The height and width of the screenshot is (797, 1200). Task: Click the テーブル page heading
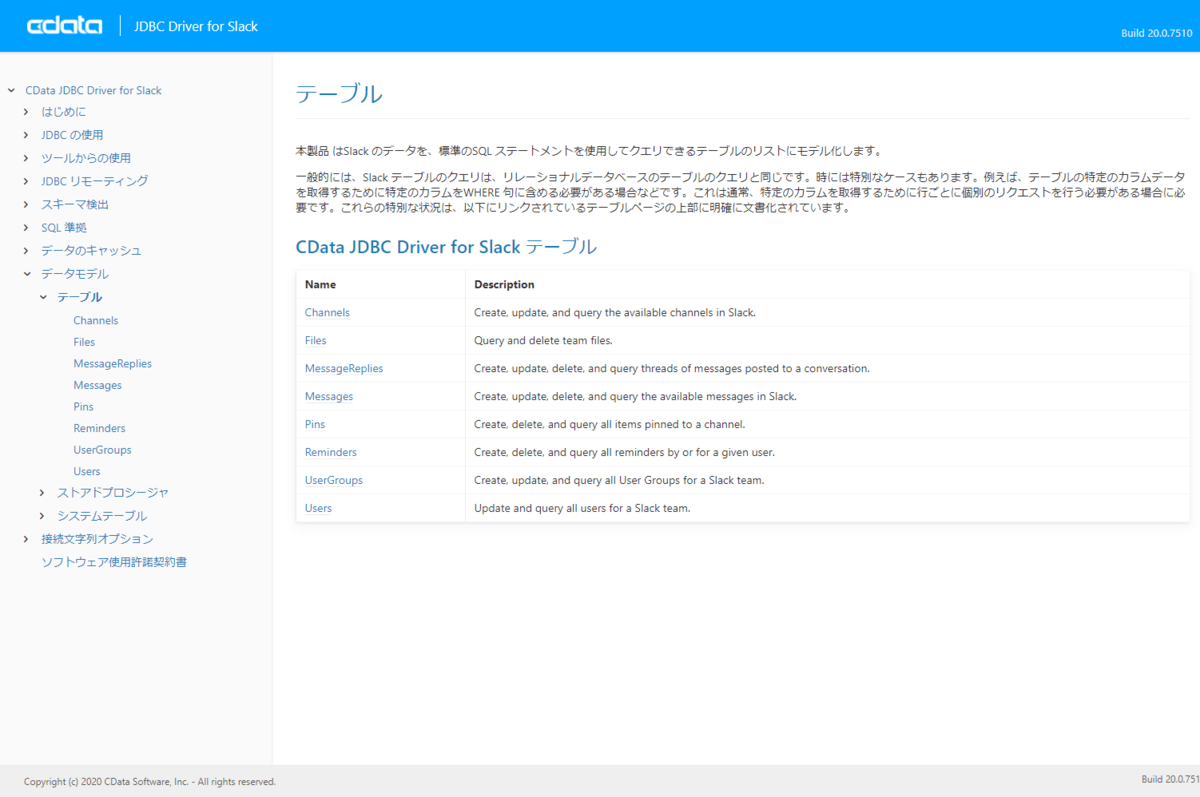point(339,94)
